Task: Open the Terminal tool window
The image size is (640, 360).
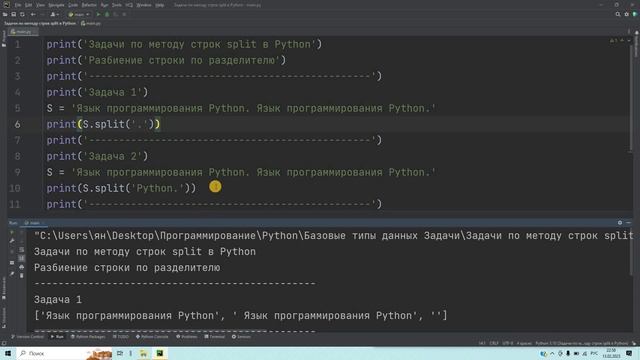Action: [x=215, y=337]
